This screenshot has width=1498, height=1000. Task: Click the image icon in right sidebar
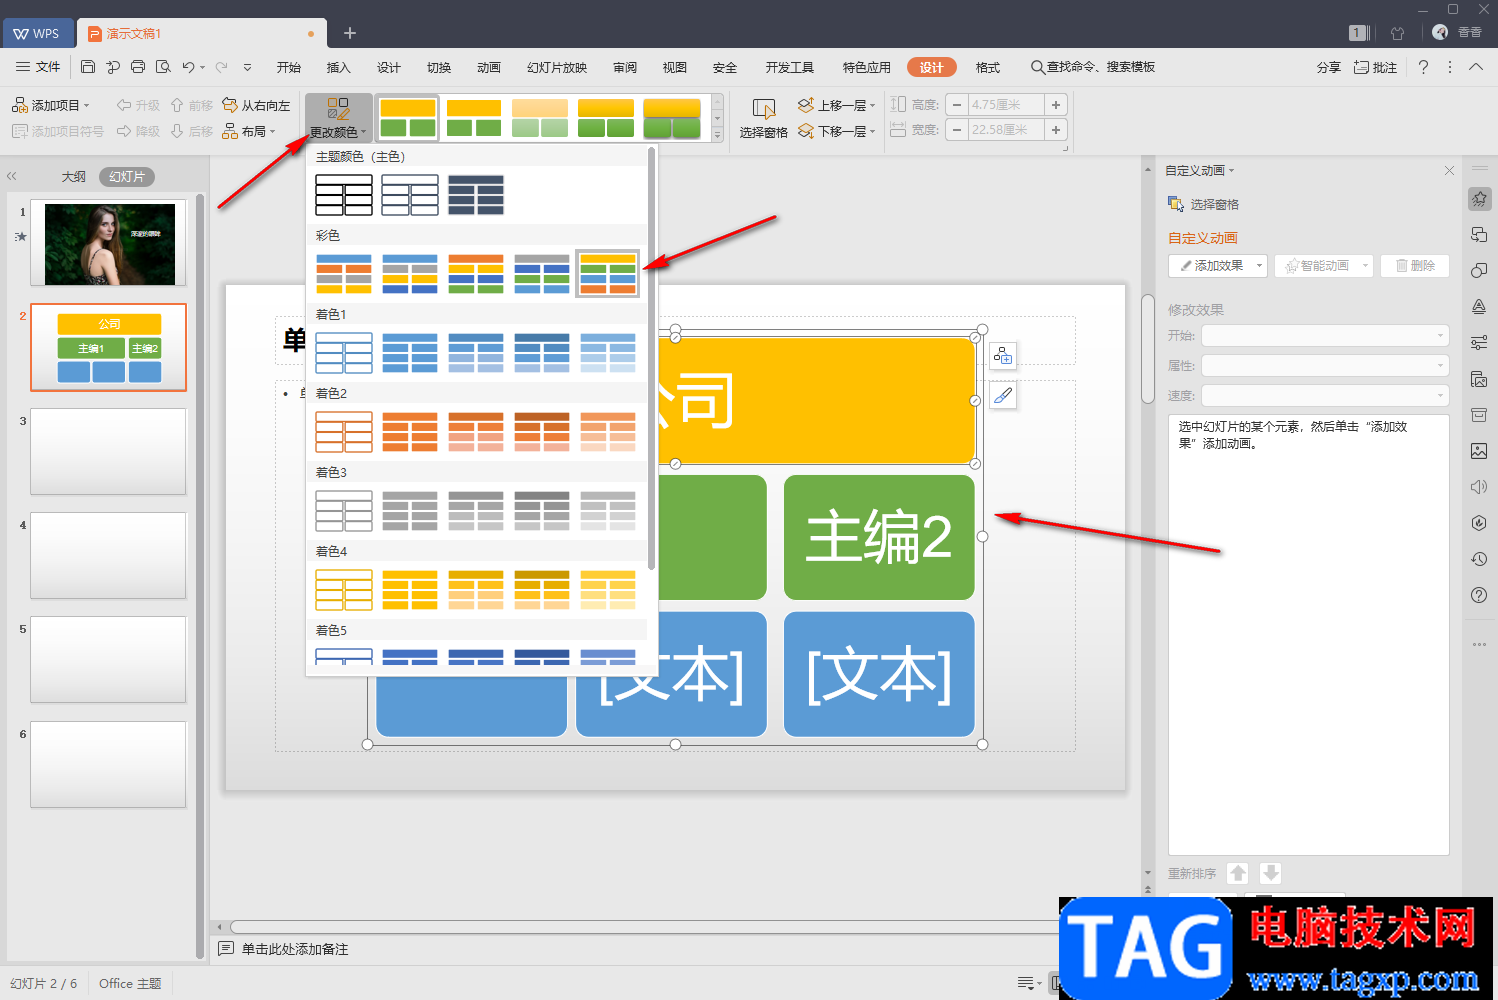point(1479,451)
